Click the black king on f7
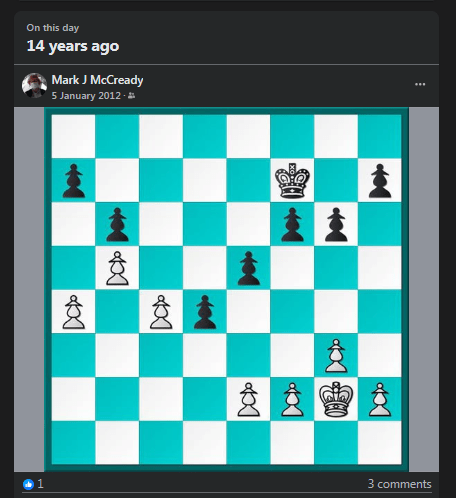456x498 pixels. click(292, 180)
